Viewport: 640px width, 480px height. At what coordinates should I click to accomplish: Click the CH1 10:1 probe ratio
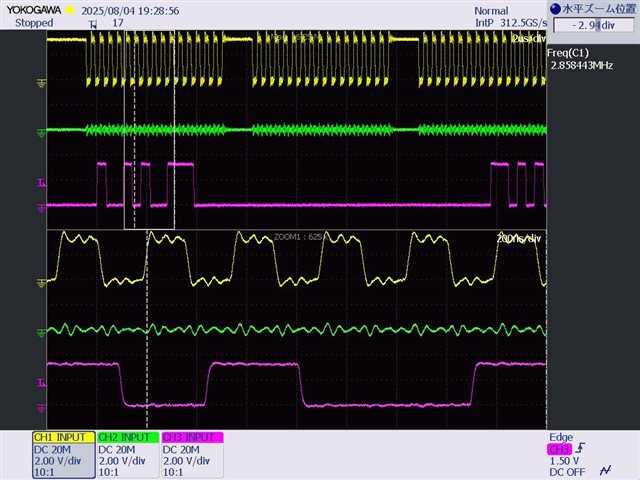coord(44,472)
